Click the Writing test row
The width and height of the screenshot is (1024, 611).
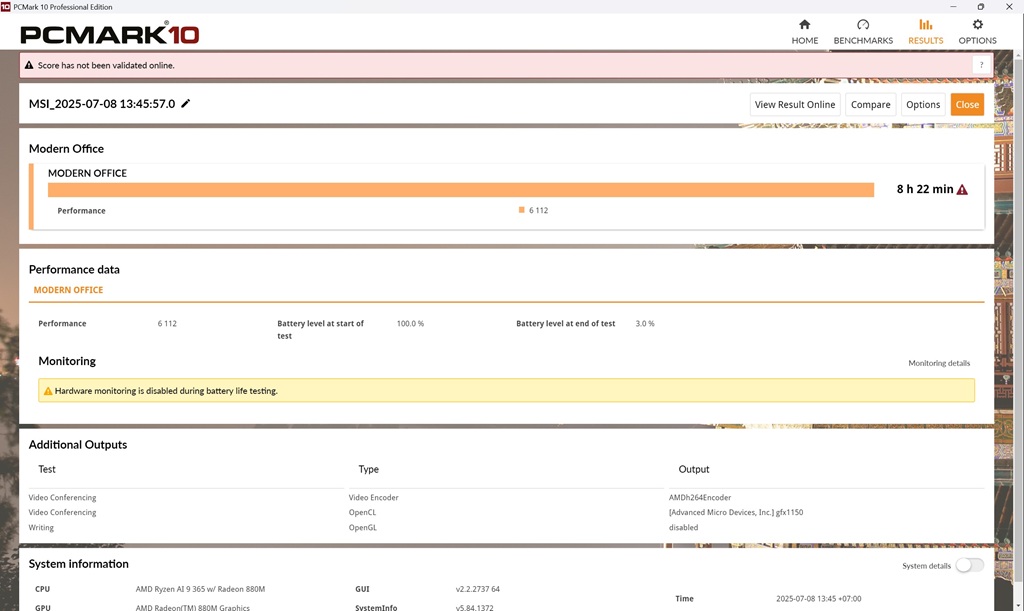click(x=41, y=527)
